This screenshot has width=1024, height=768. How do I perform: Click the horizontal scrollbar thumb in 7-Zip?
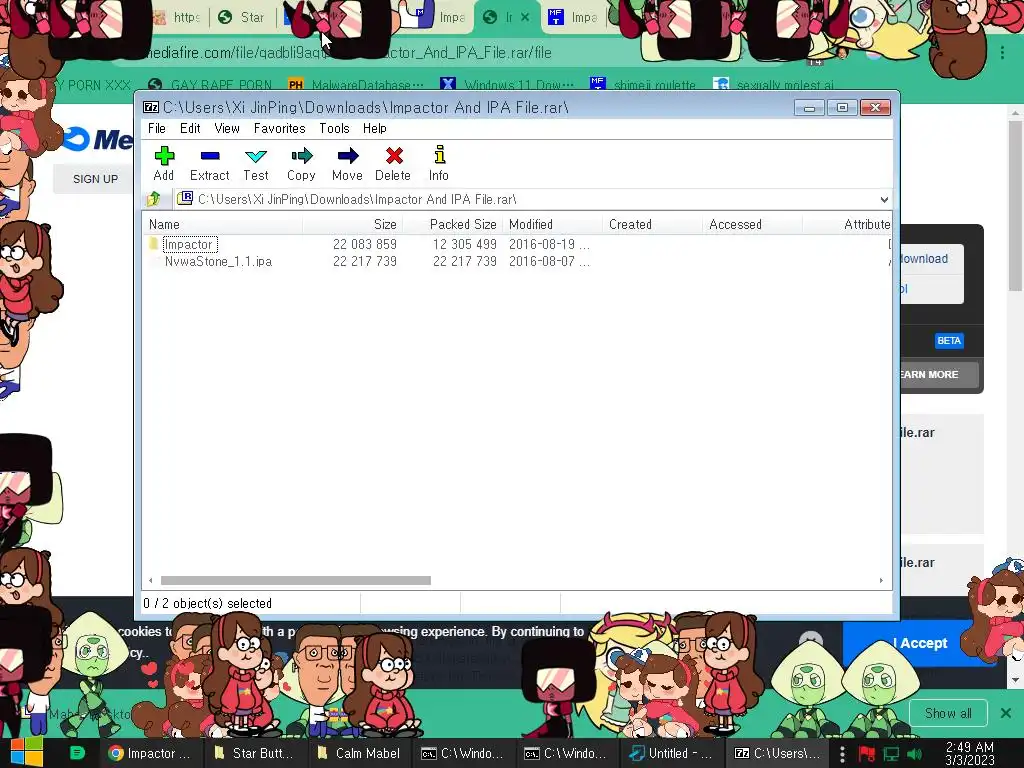(296, 581)
